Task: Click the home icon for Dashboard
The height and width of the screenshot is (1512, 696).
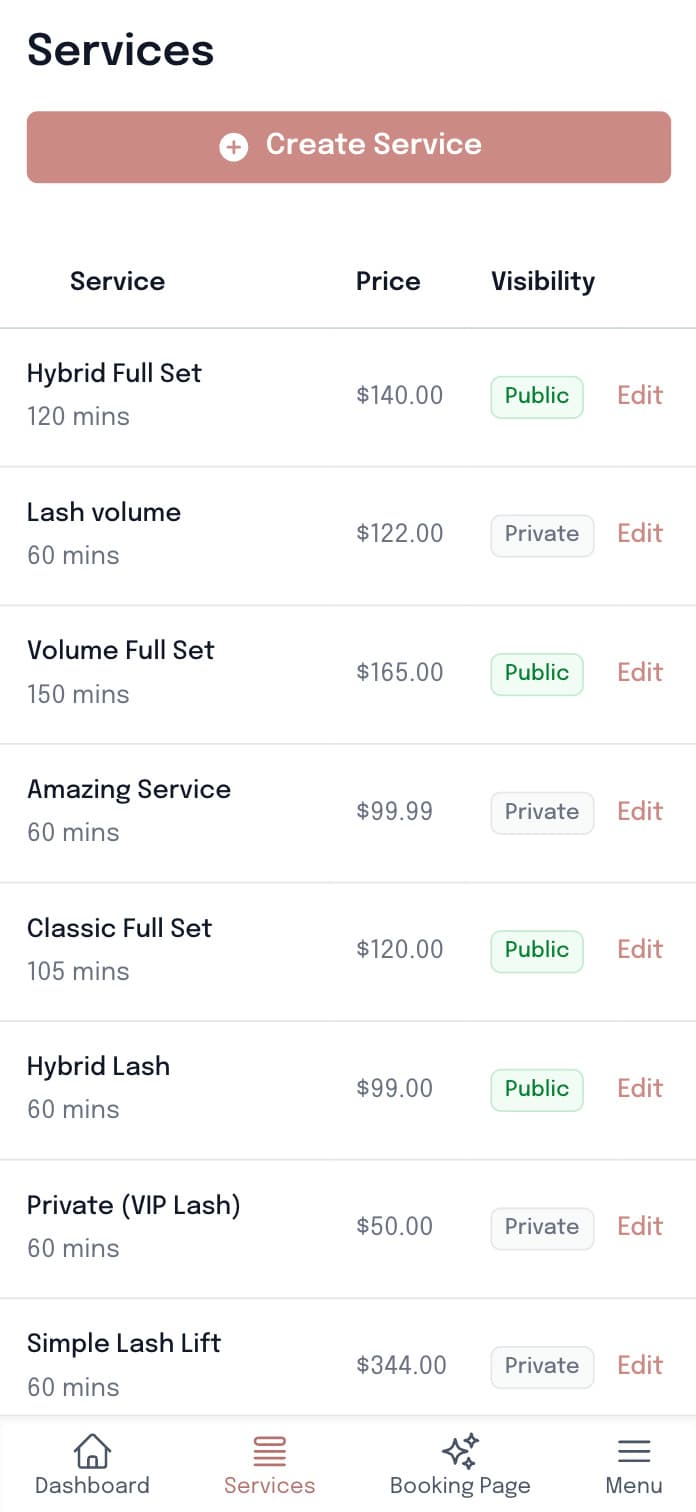Action: coord(92,1448)
